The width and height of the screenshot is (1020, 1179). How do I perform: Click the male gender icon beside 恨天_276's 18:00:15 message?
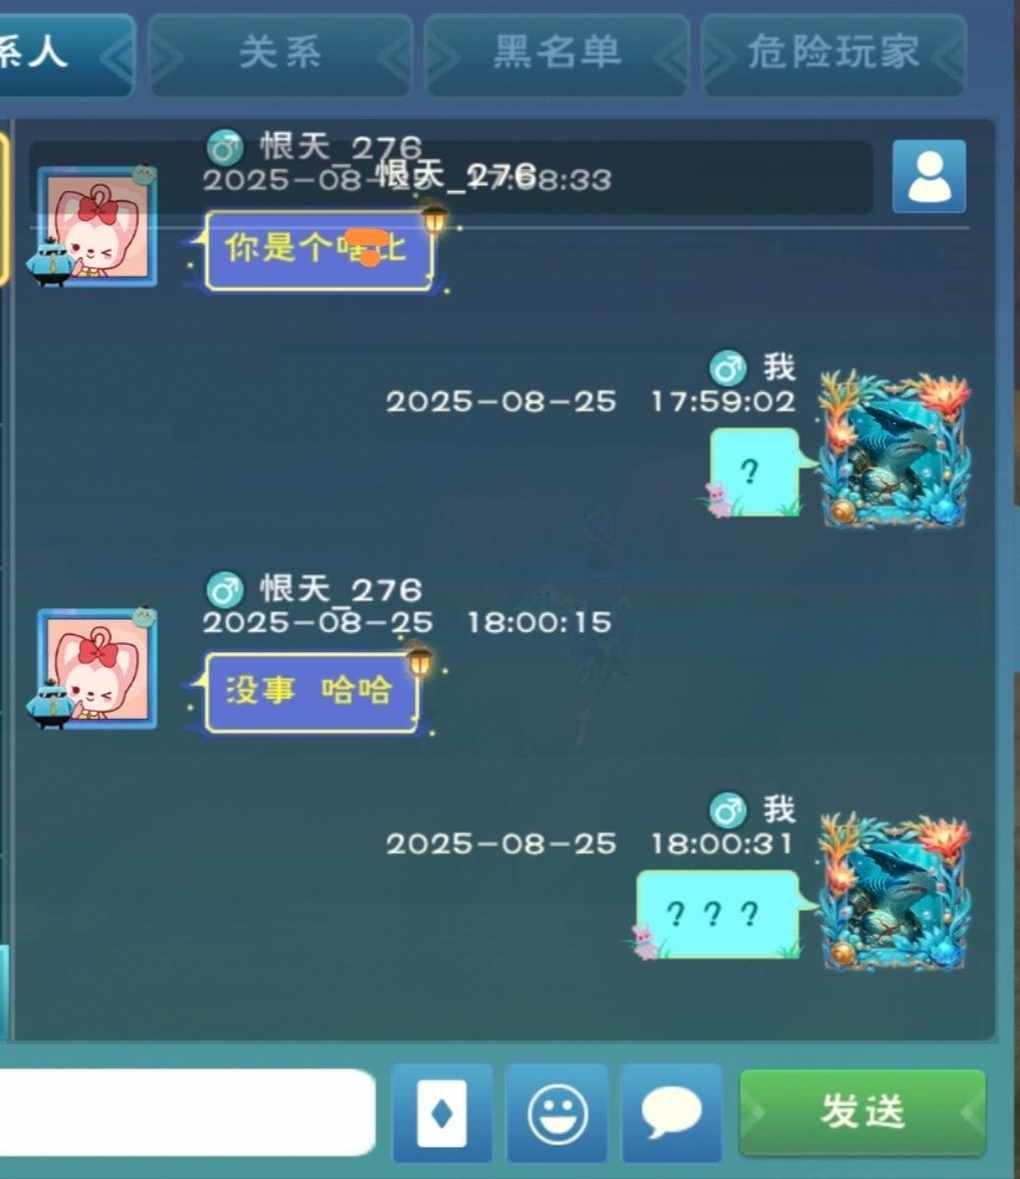225,590
